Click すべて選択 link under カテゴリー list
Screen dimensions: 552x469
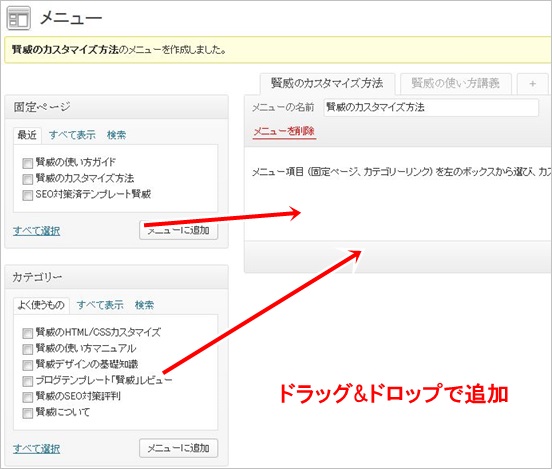tap(37, 449)
